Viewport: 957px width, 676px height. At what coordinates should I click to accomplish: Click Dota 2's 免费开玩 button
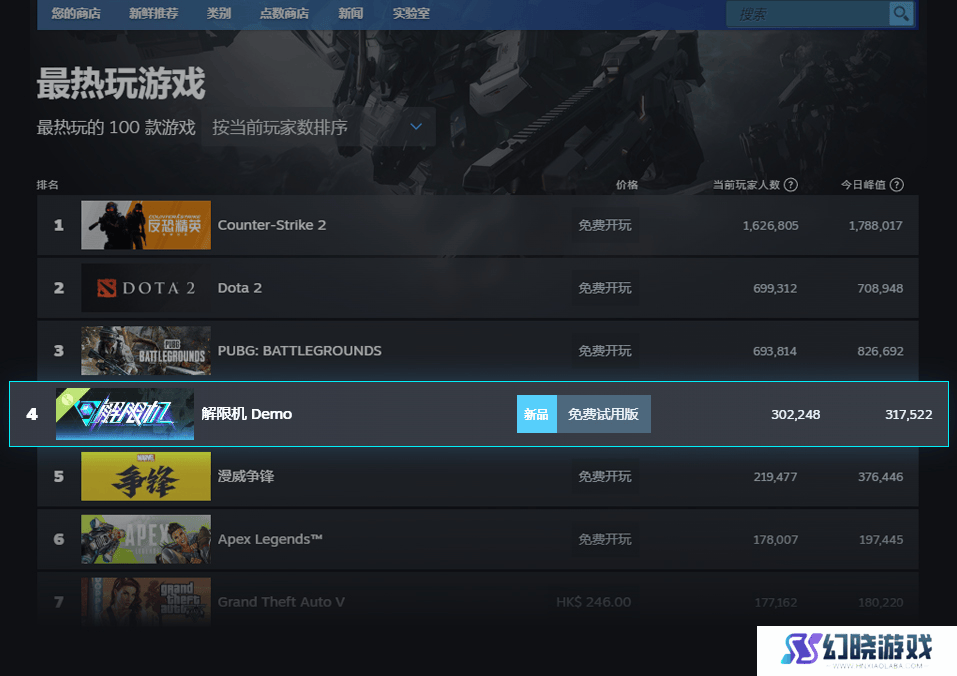(x=605, y=288)
